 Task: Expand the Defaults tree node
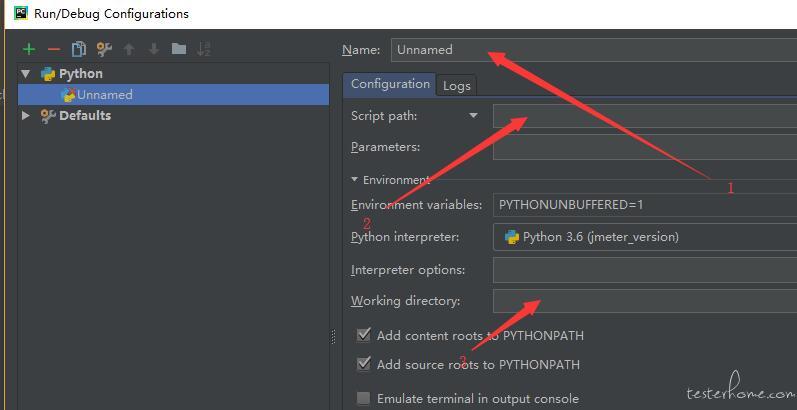pyautogui.click(x=25, y=116)
